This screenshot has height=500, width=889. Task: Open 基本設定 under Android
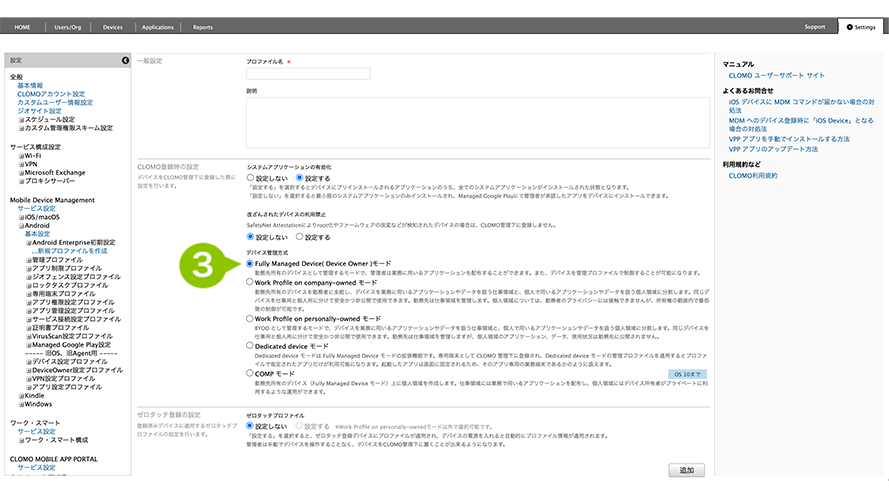coord(37,234)
